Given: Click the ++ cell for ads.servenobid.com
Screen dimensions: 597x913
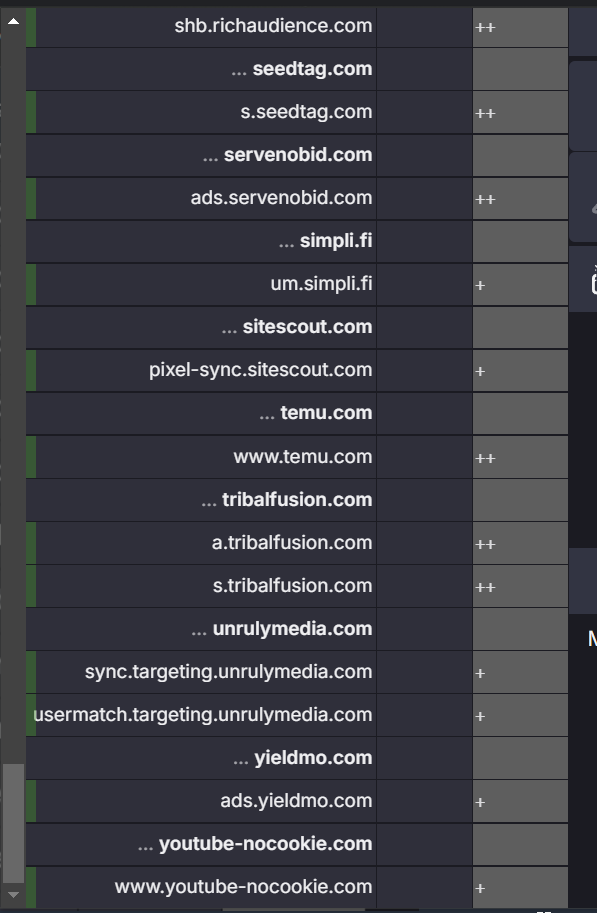Looking at the screenshot, I should [520, 199].
